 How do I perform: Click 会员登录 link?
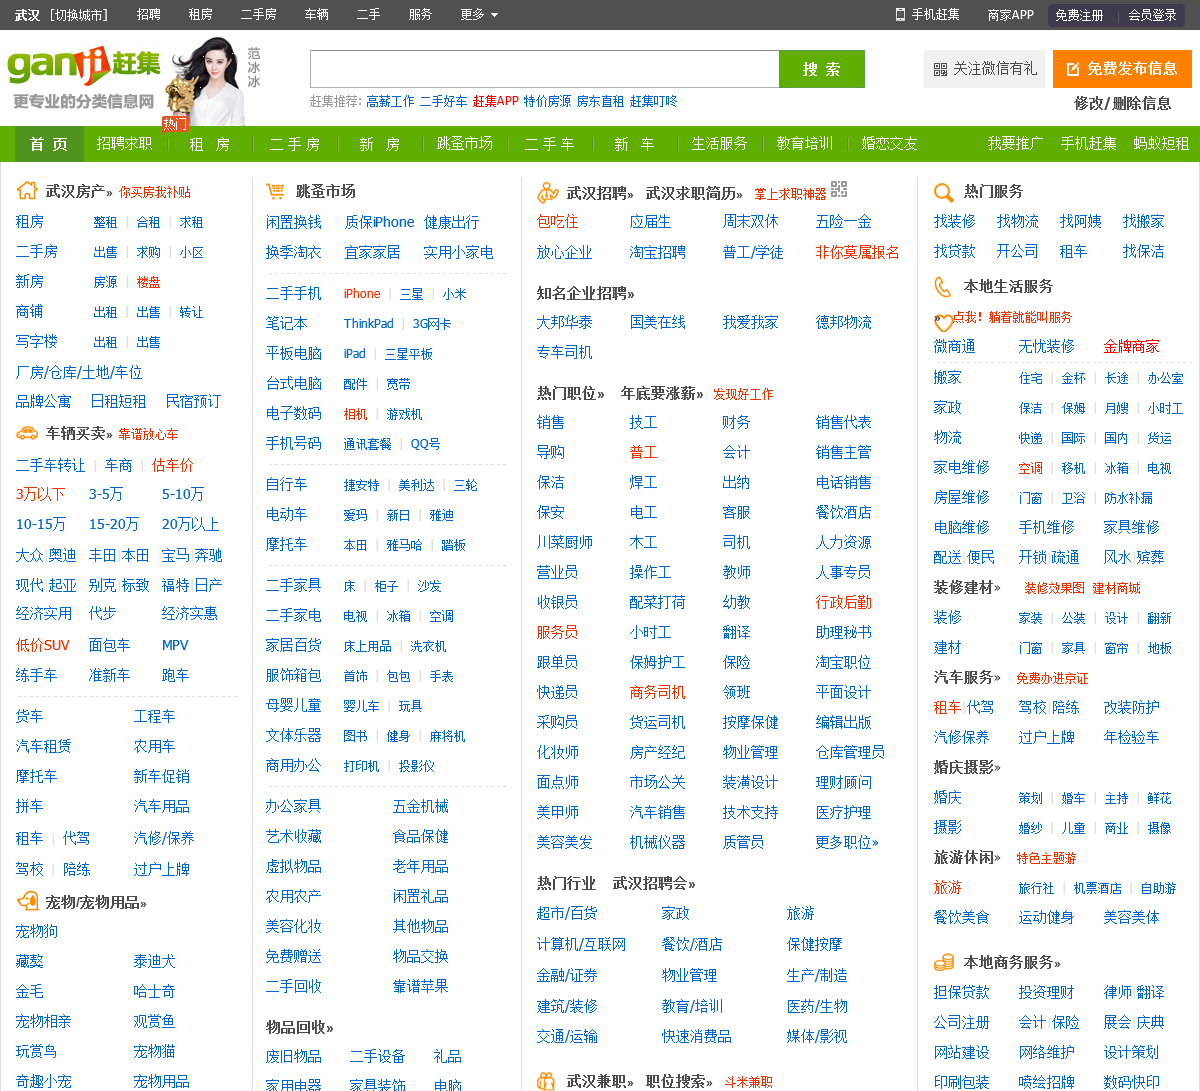point(1152,15)
